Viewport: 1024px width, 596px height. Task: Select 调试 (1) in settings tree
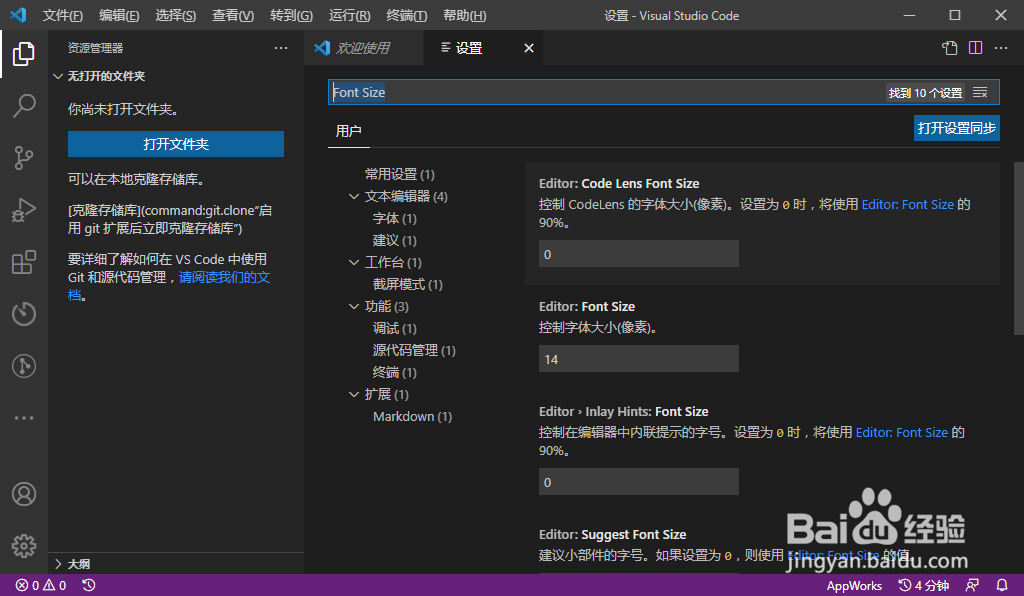click(394, 328)
